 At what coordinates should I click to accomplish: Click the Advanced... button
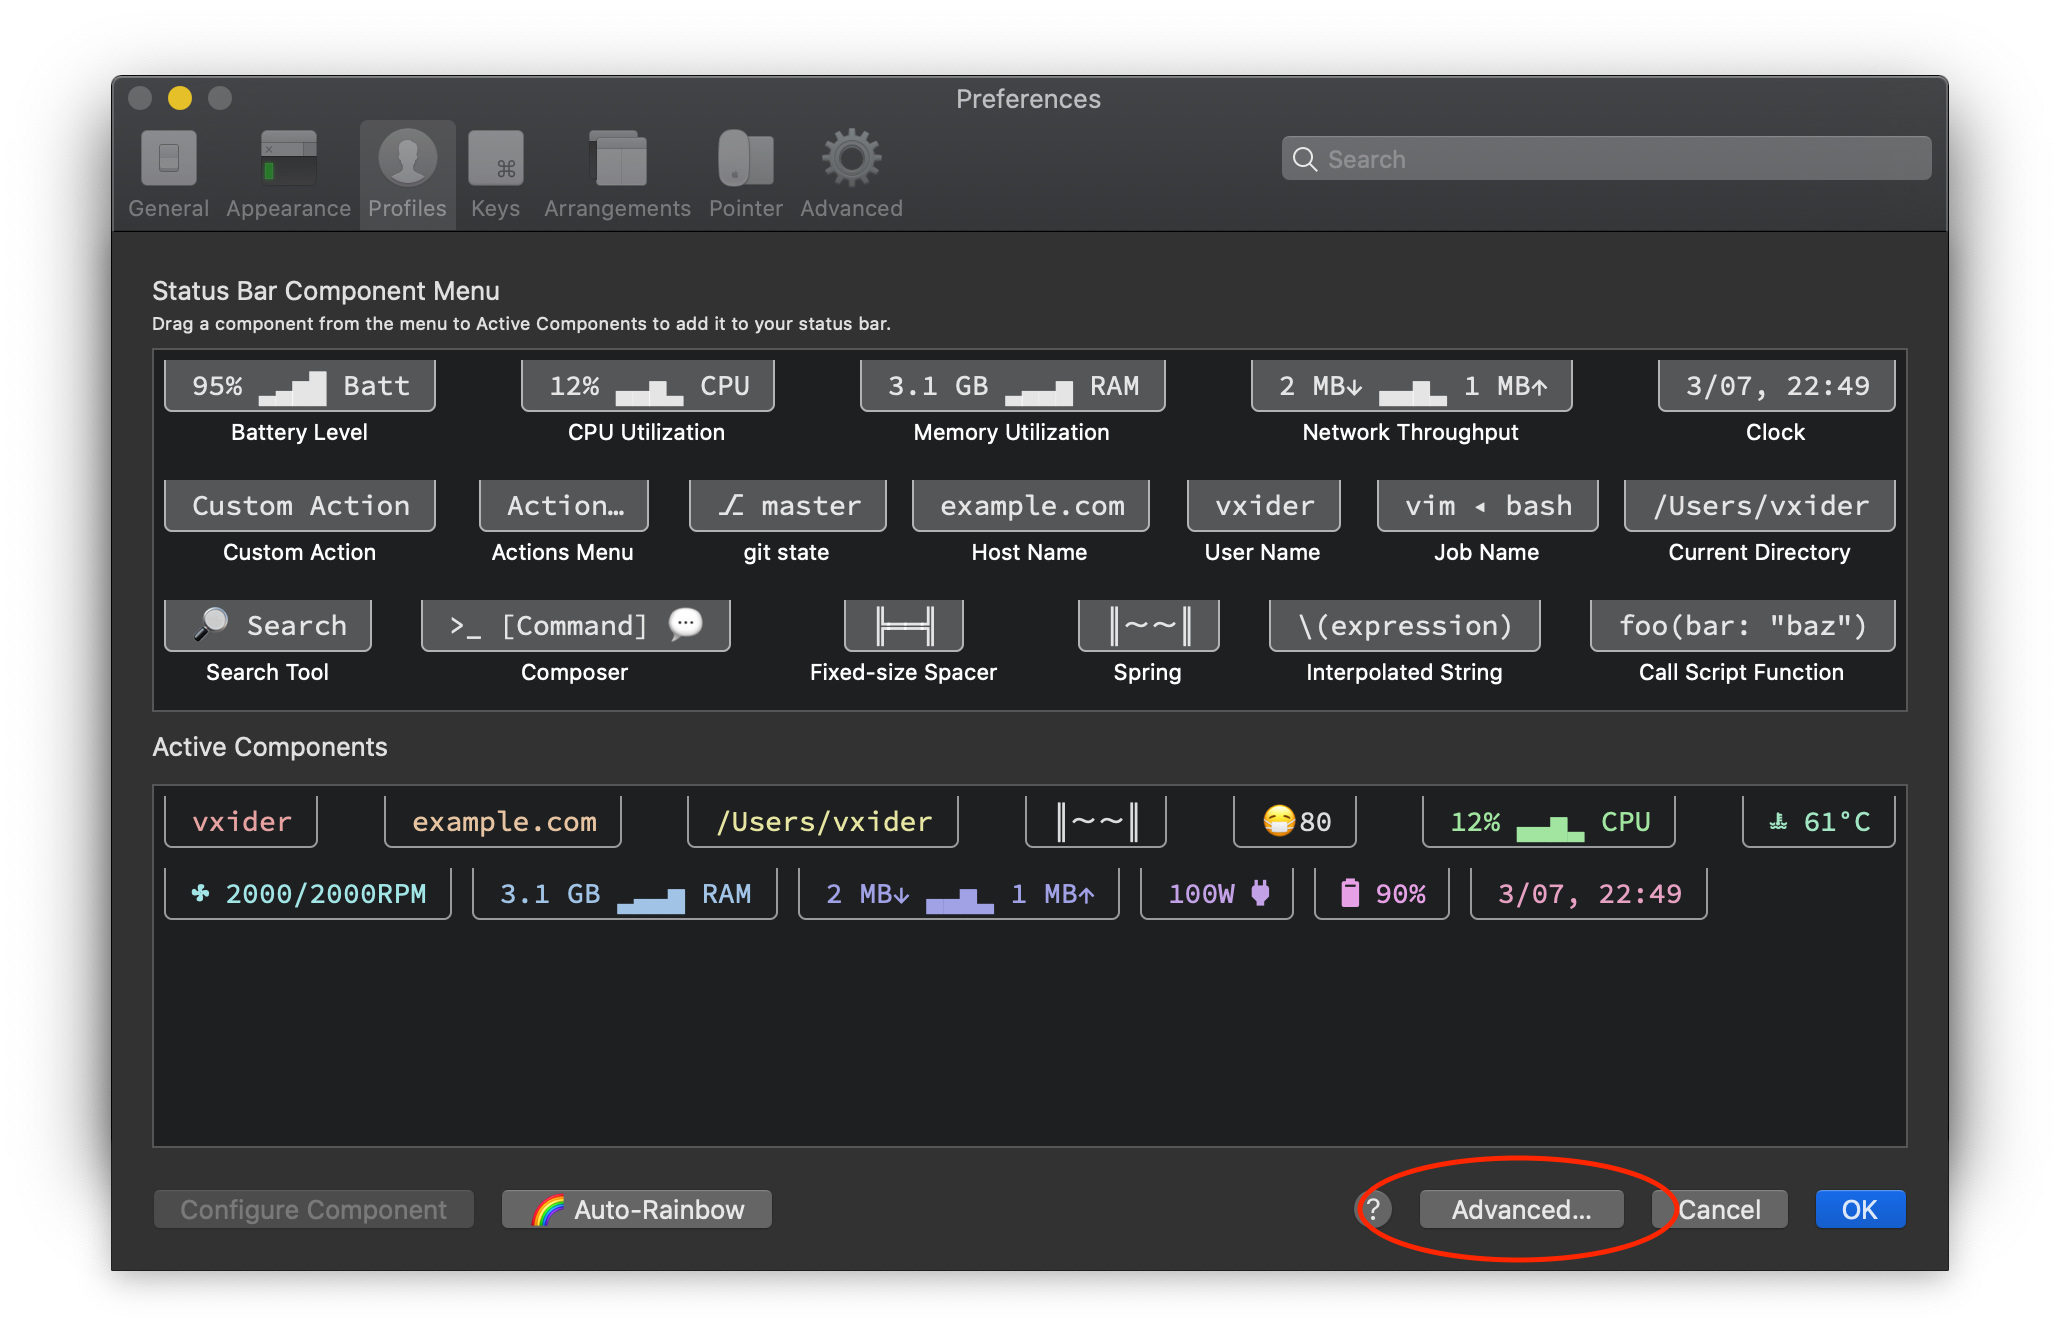coord(1520,1210)
